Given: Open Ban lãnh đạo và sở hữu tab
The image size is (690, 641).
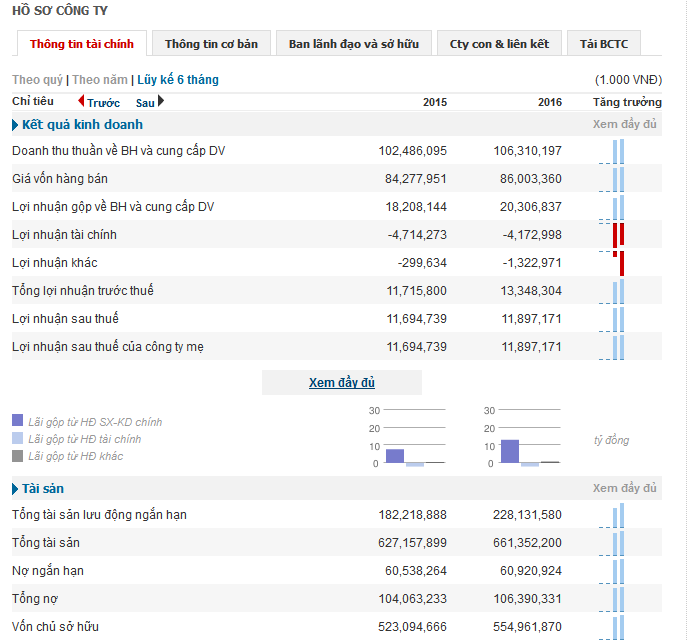Looking at the screenshot, I should point(354,44).
